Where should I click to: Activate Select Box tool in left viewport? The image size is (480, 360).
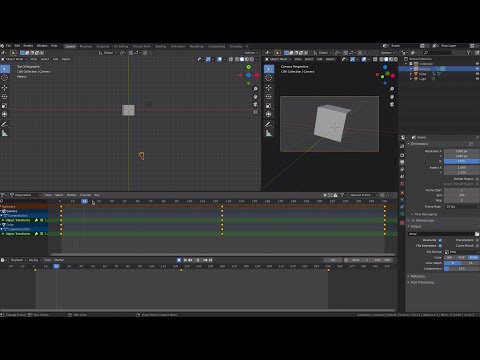click(x=5, y=69)
